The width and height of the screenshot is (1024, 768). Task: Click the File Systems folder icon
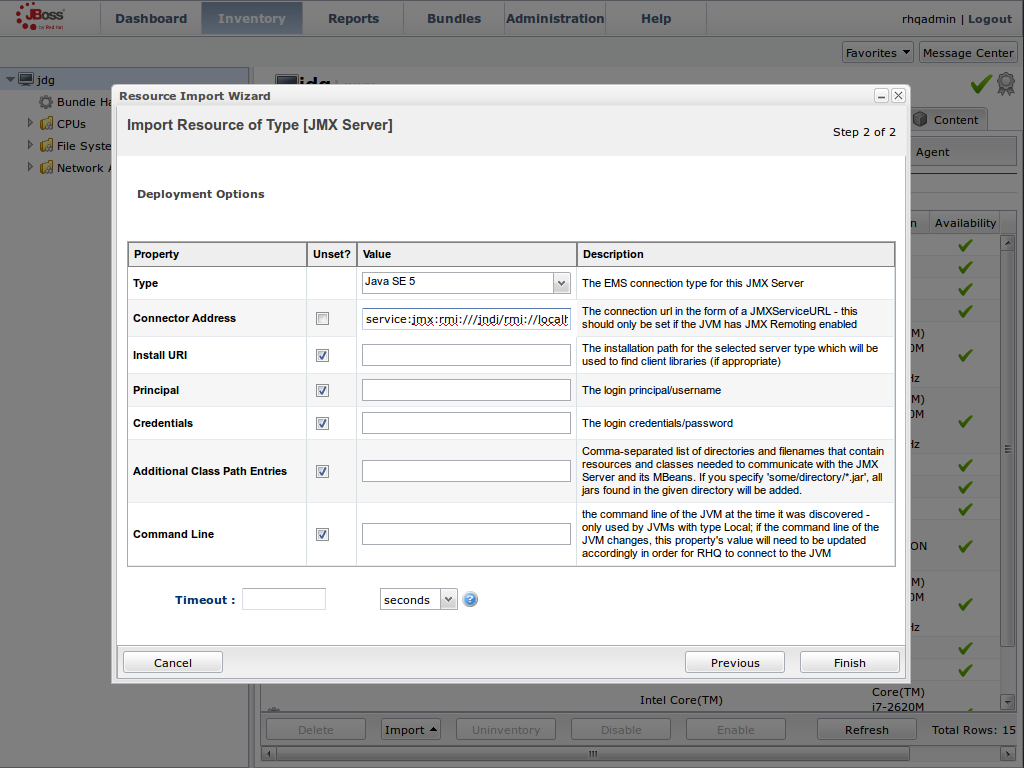(x=46, y=146)
